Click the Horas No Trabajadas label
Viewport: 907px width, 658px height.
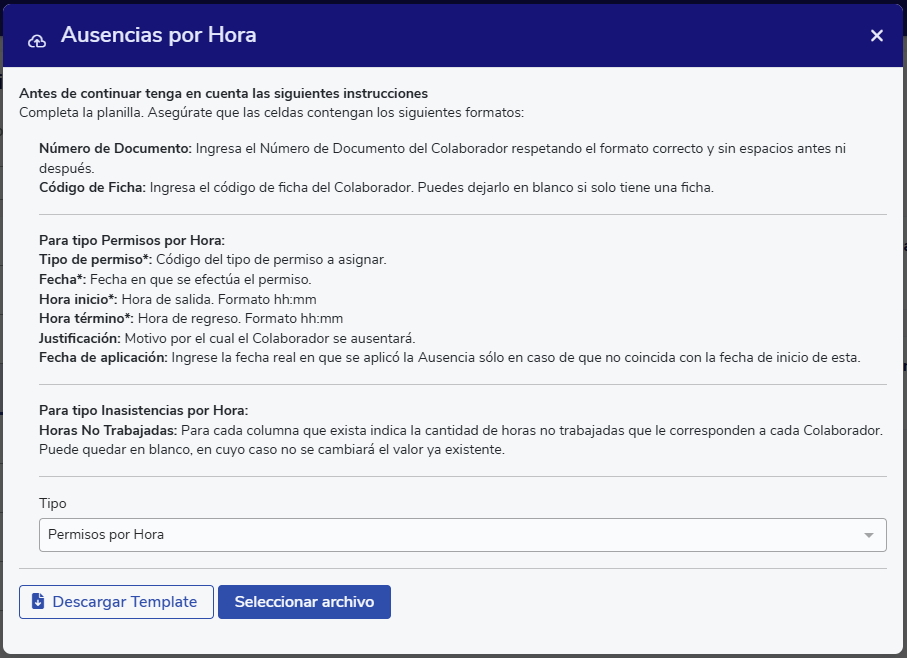(108, 430)
